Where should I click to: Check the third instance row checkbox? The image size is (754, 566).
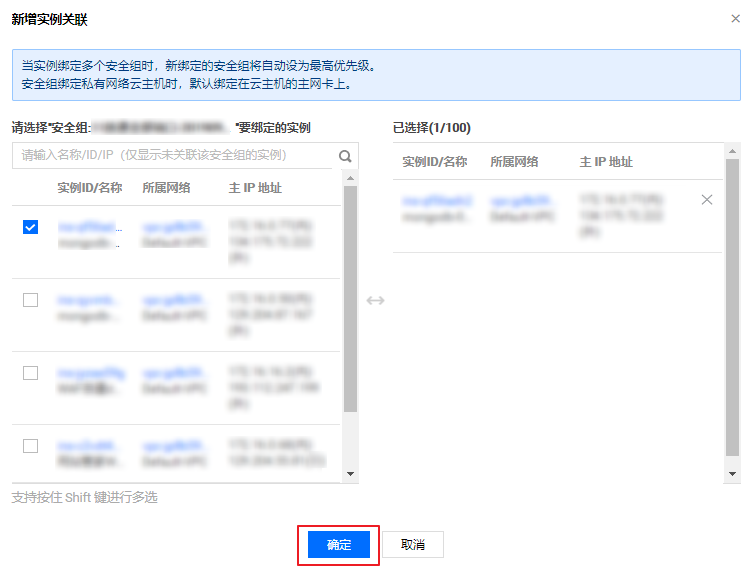[30, 373]
